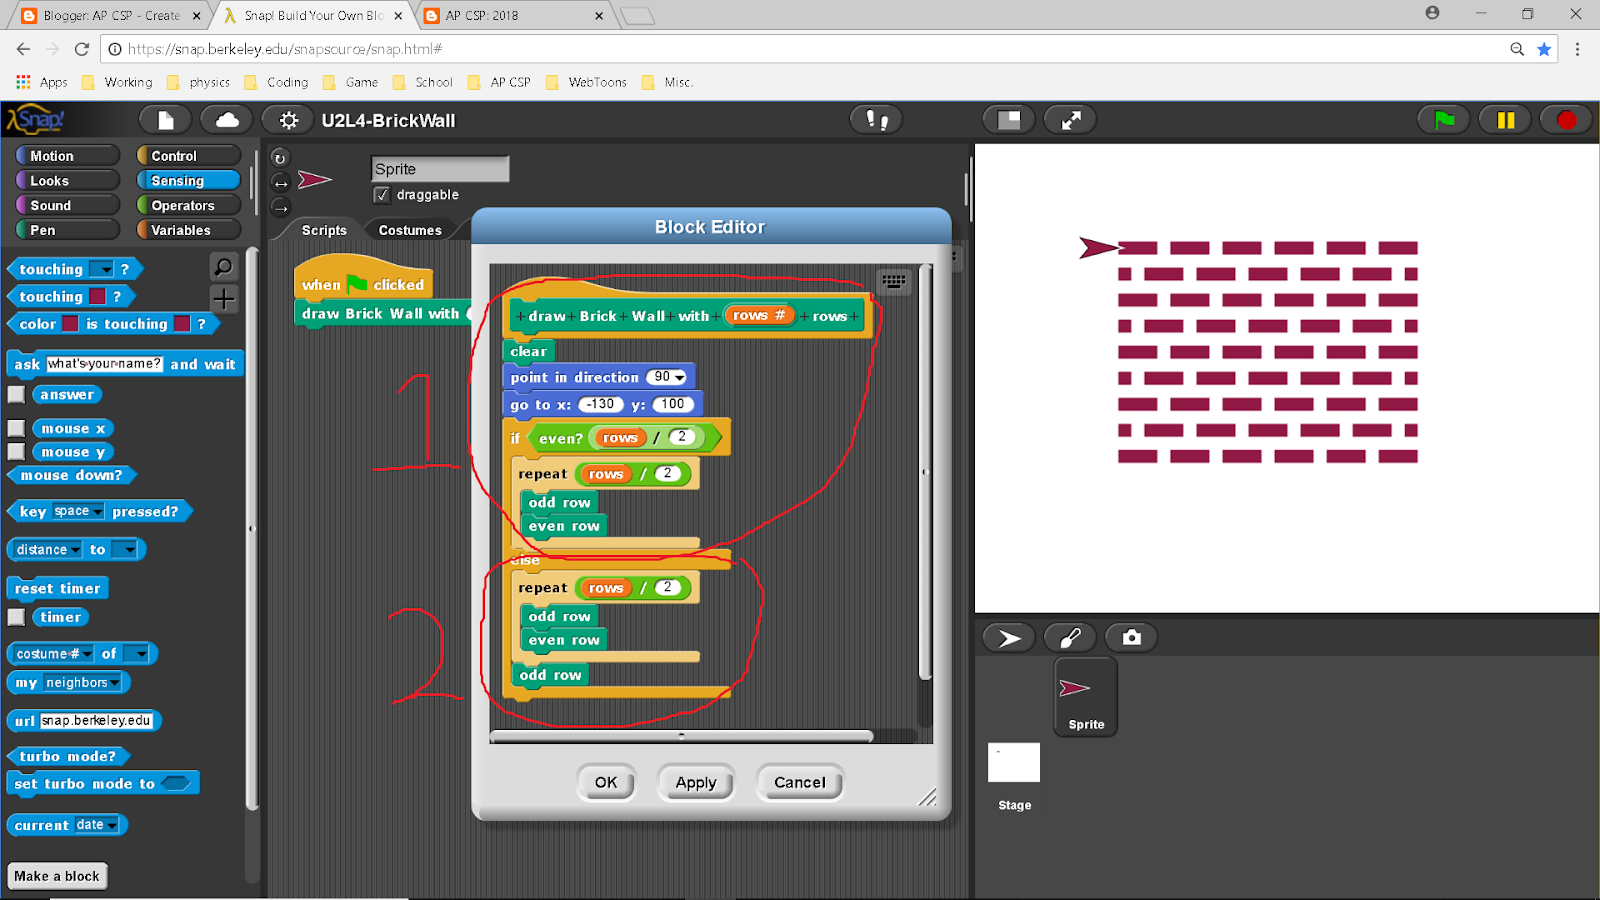This screenshot has height=900, width=1600.
Task: Click Apply in the Block Editor
Action: click(696, 783)
